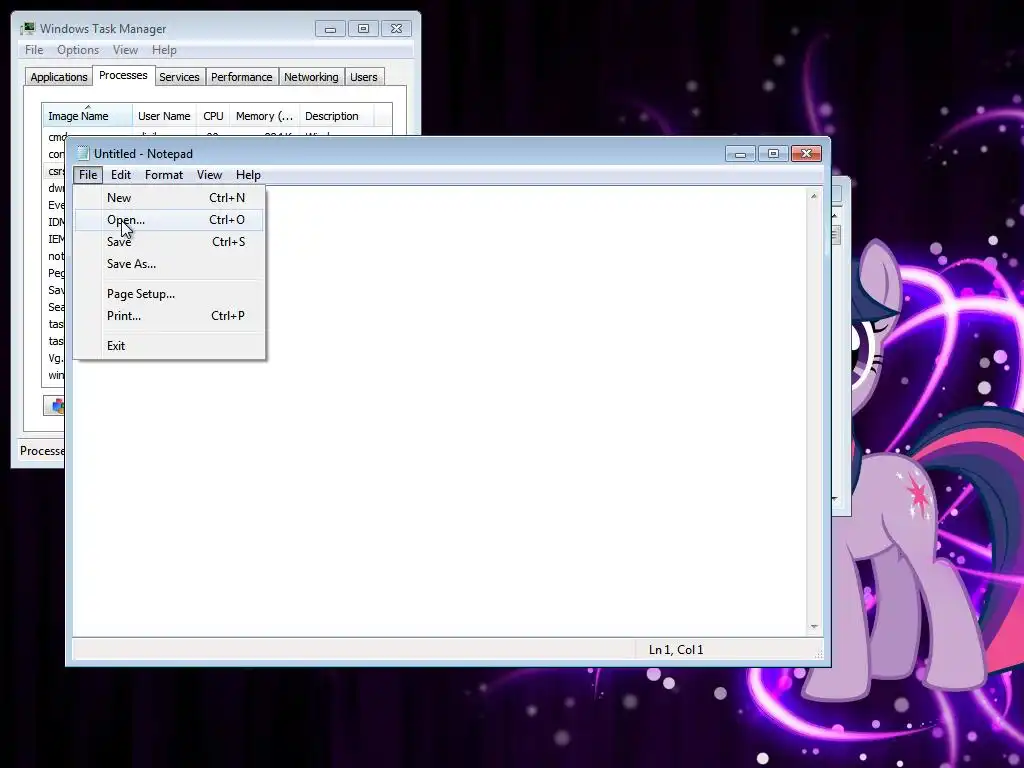The width and height of the screenshot is (1024, 768).
Task: Sort processes by Memory column
Action: (x=264, y=116)
